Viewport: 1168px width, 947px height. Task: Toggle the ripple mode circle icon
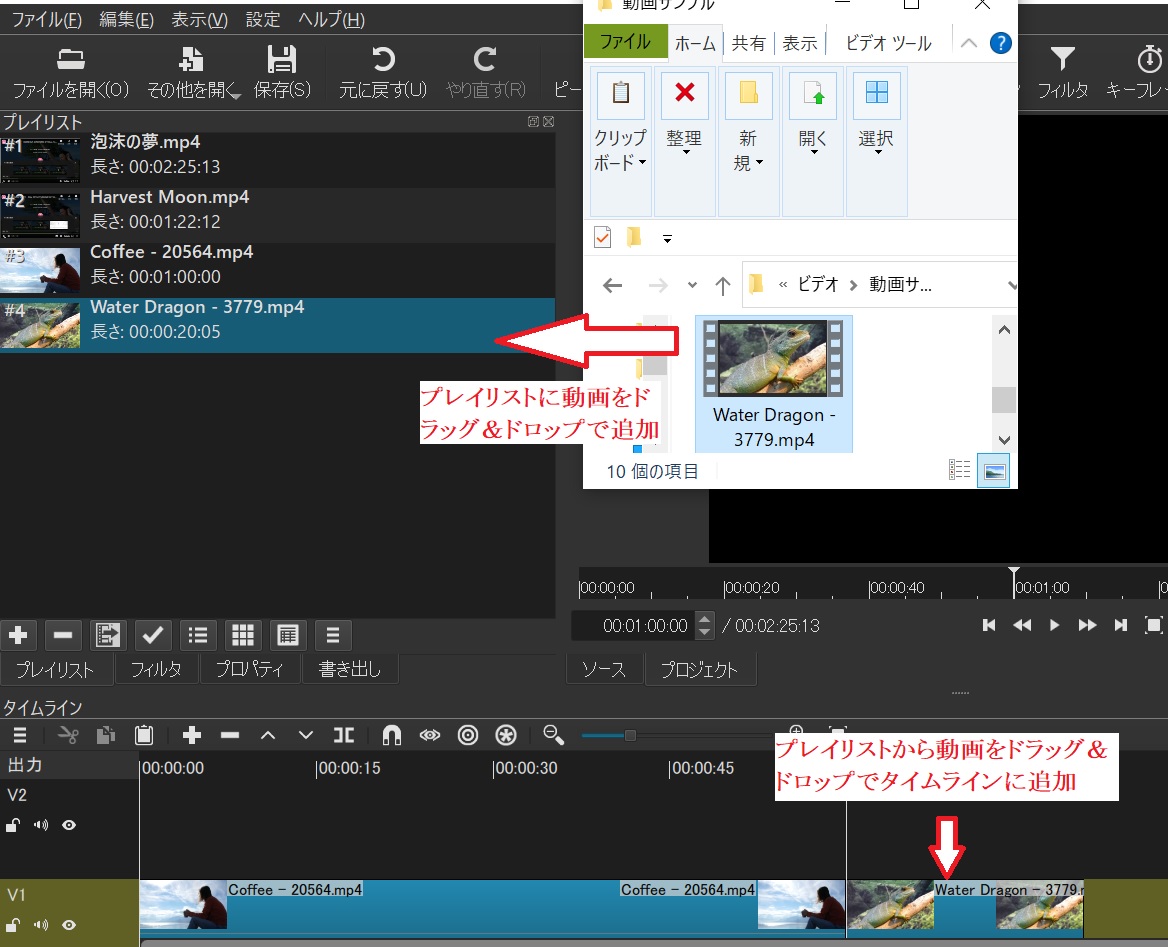click(468, 735)
